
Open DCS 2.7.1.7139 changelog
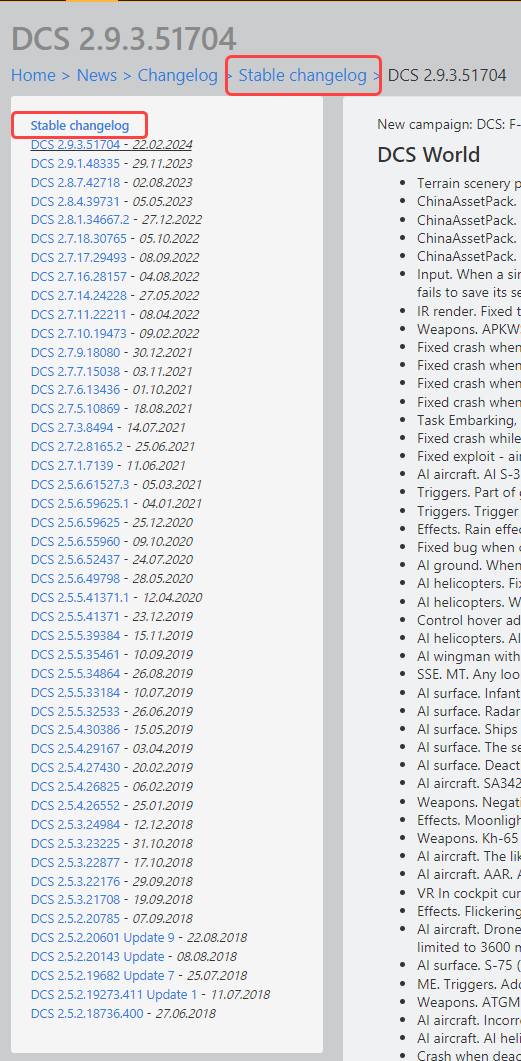[x=72, y=466]
